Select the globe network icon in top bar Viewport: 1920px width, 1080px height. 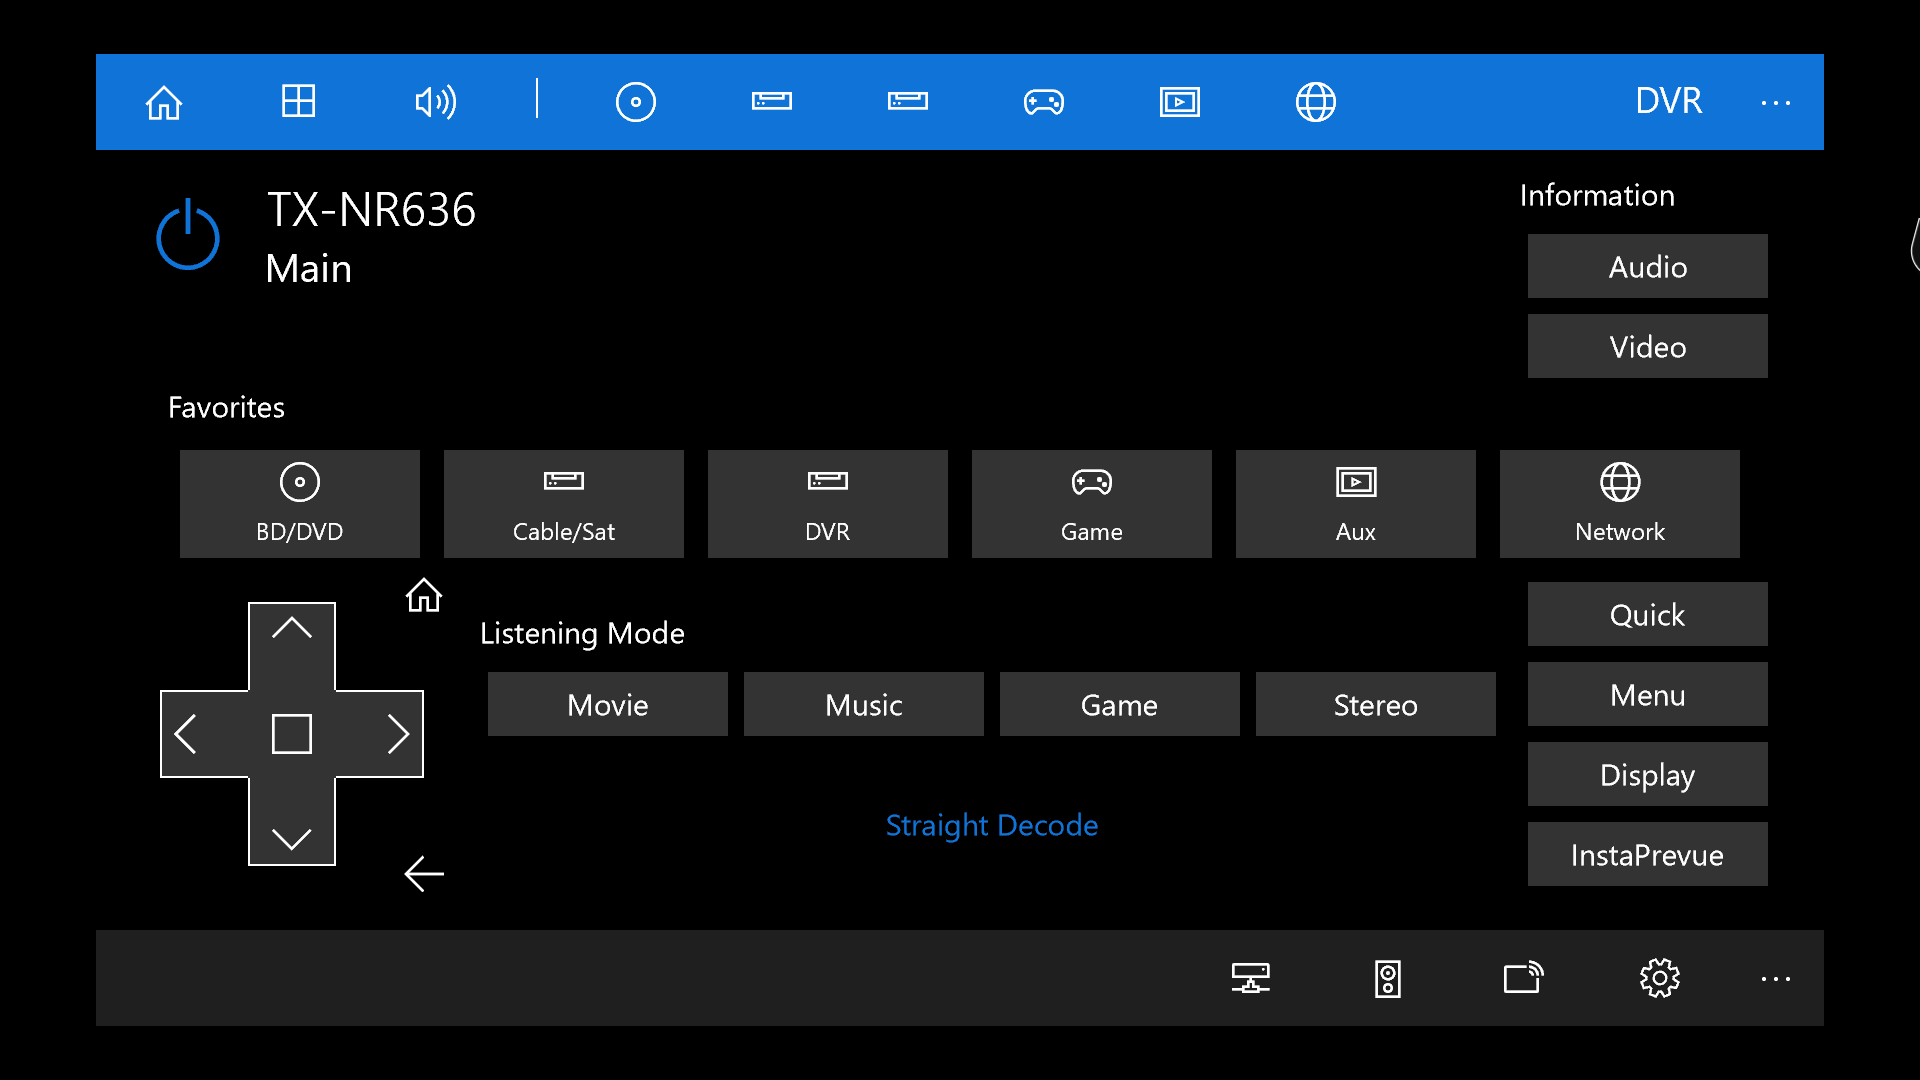(1315, 102)
